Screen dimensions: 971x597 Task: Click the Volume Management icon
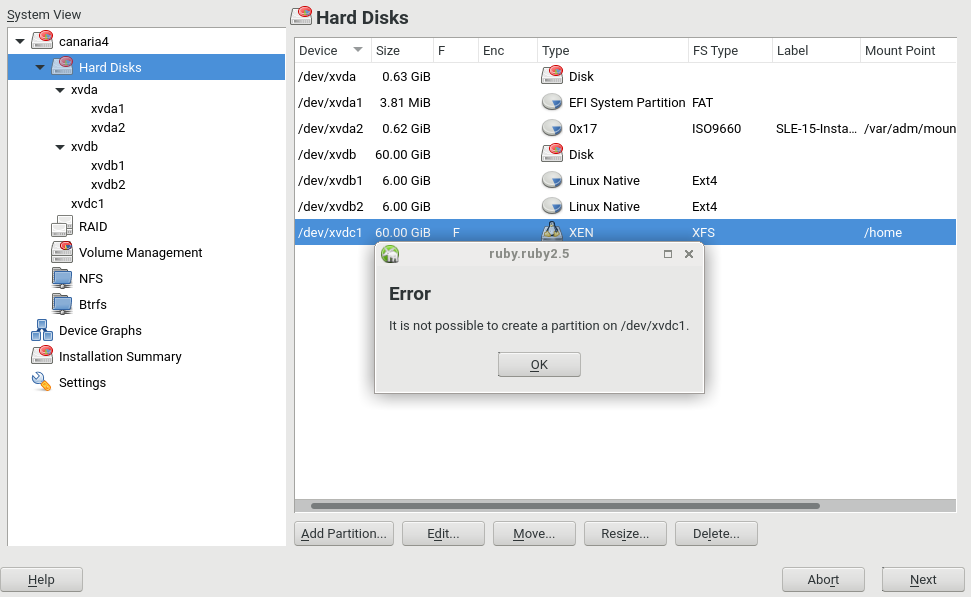[63, 253]
